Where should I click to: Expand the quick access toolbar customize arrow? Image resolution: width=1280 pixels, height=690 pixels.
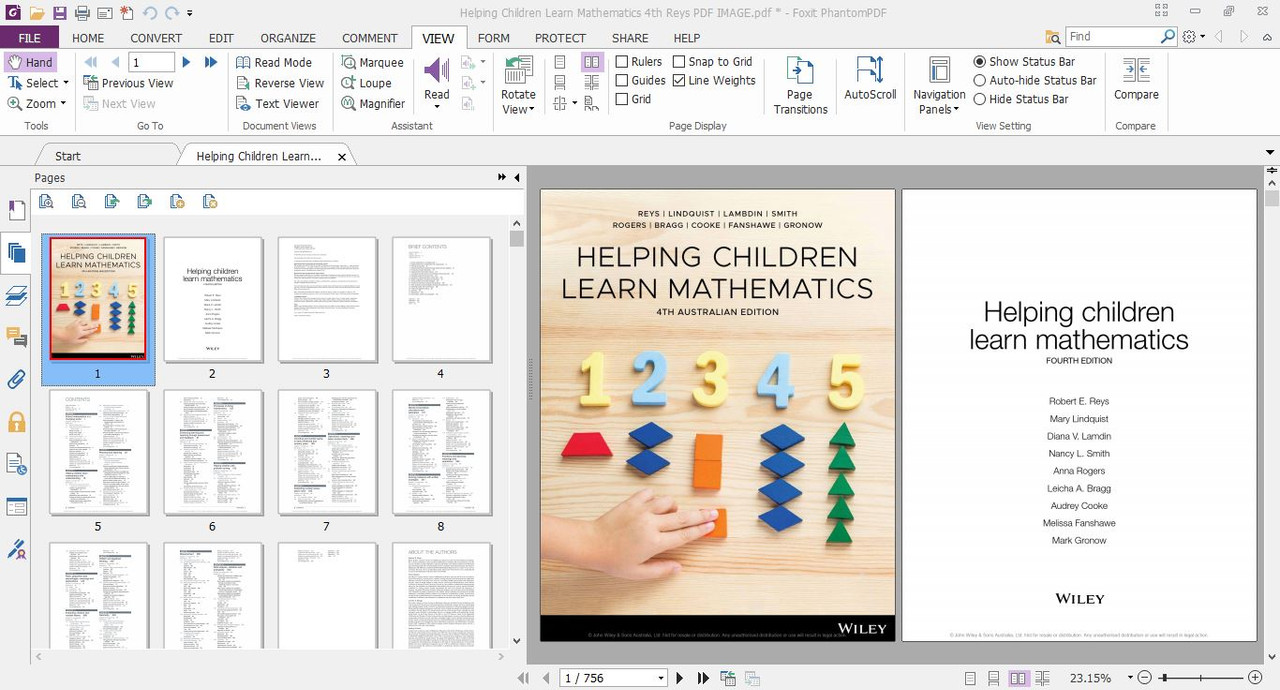[190, 13]
